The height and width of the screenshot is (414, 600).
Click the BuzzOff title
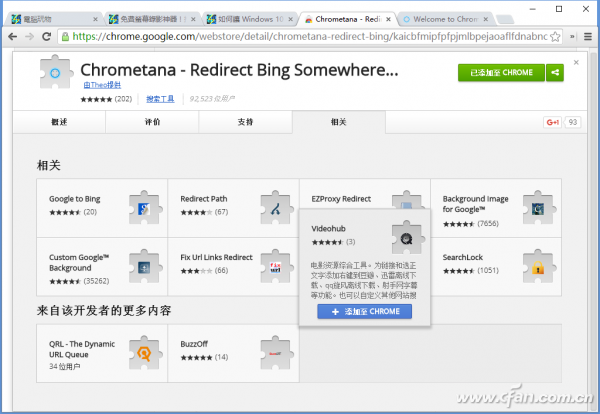coord(194,344)
